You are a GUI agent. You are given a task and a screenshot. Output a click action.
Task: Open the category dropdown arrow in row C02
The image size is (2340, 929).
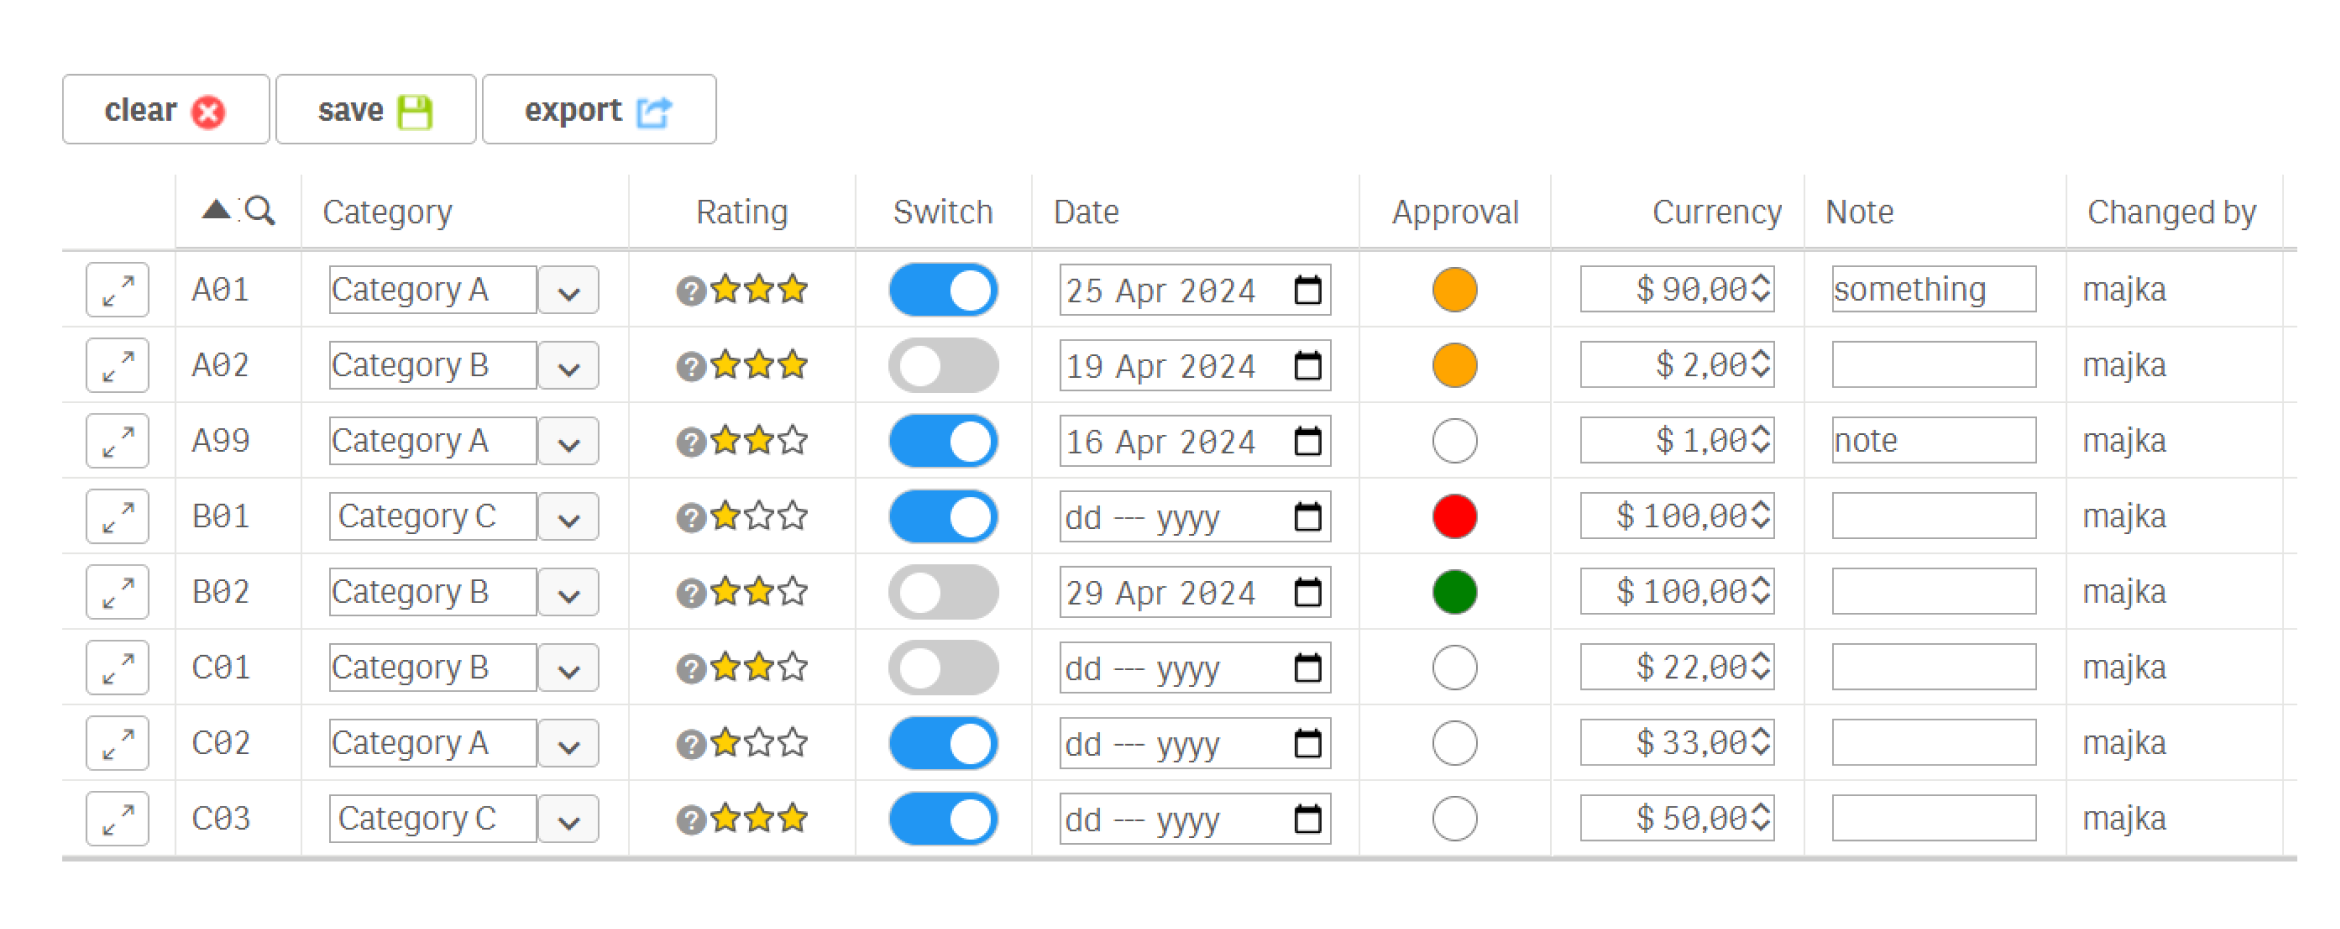pos(568,745)
